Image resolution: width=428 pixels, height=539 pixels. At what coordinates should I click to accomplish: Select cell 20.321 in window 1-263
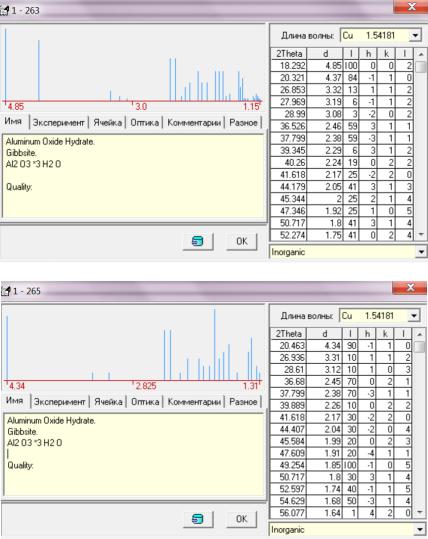point(289,78)
